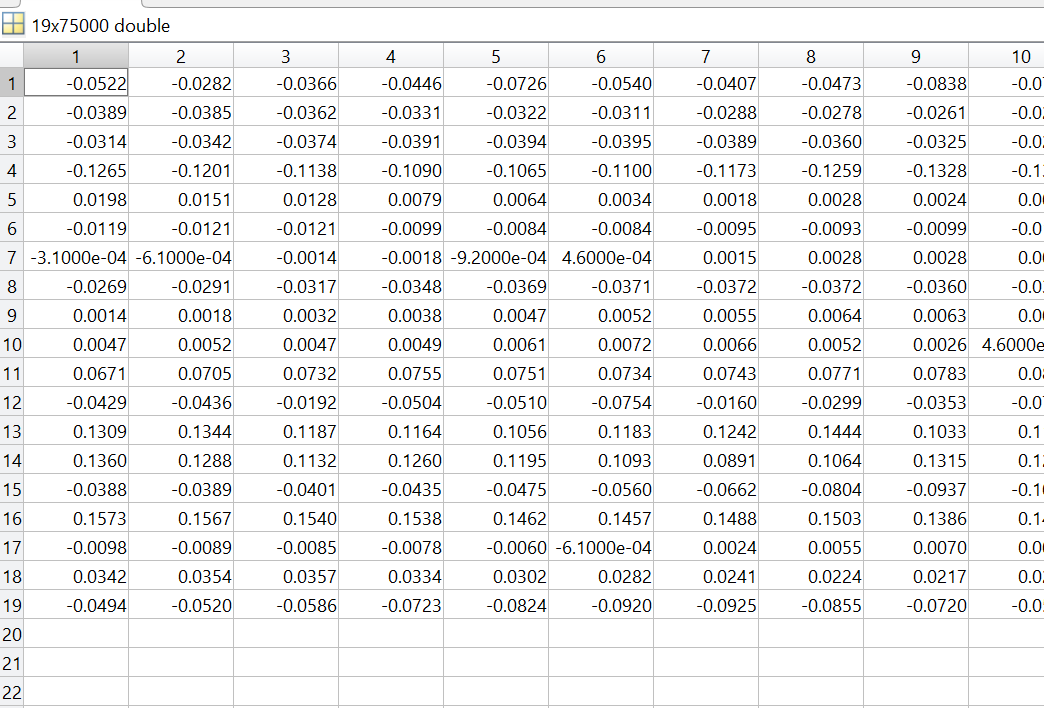Select row header 19
Viewport: 1044px width, 708px height.
11,605
